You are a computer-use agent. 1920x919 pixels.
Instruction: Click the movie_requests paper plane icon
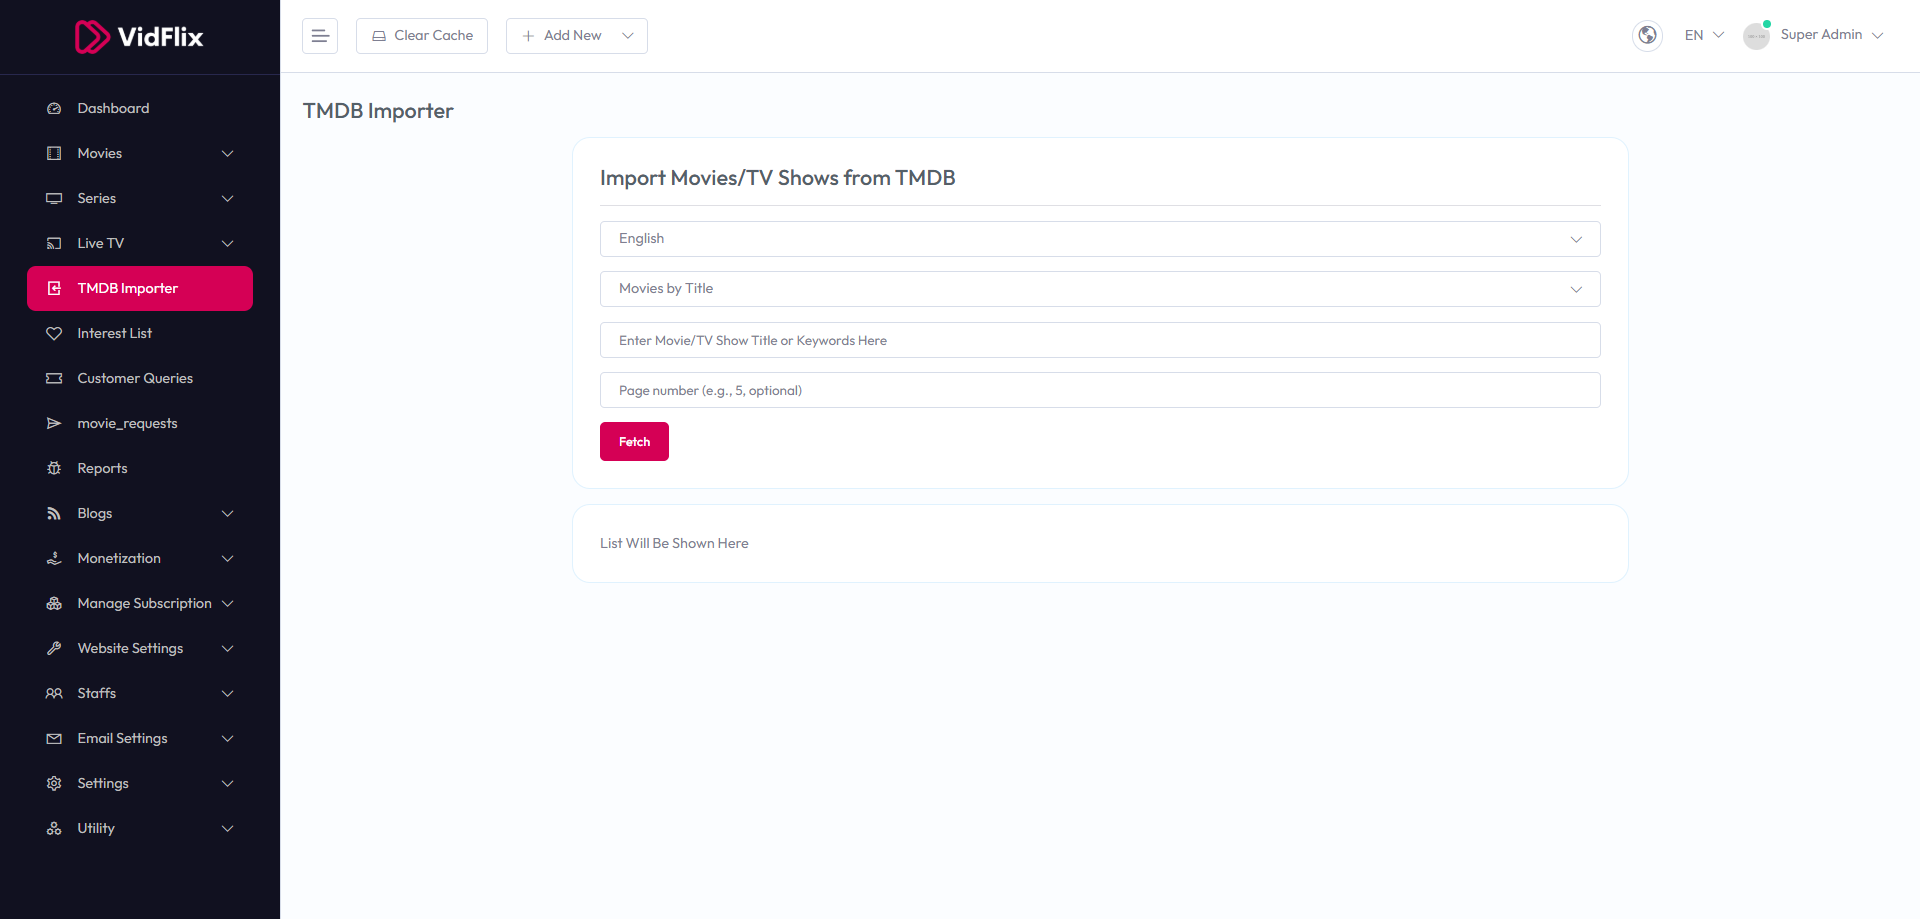pyautogui.click(x=54, y=423)
